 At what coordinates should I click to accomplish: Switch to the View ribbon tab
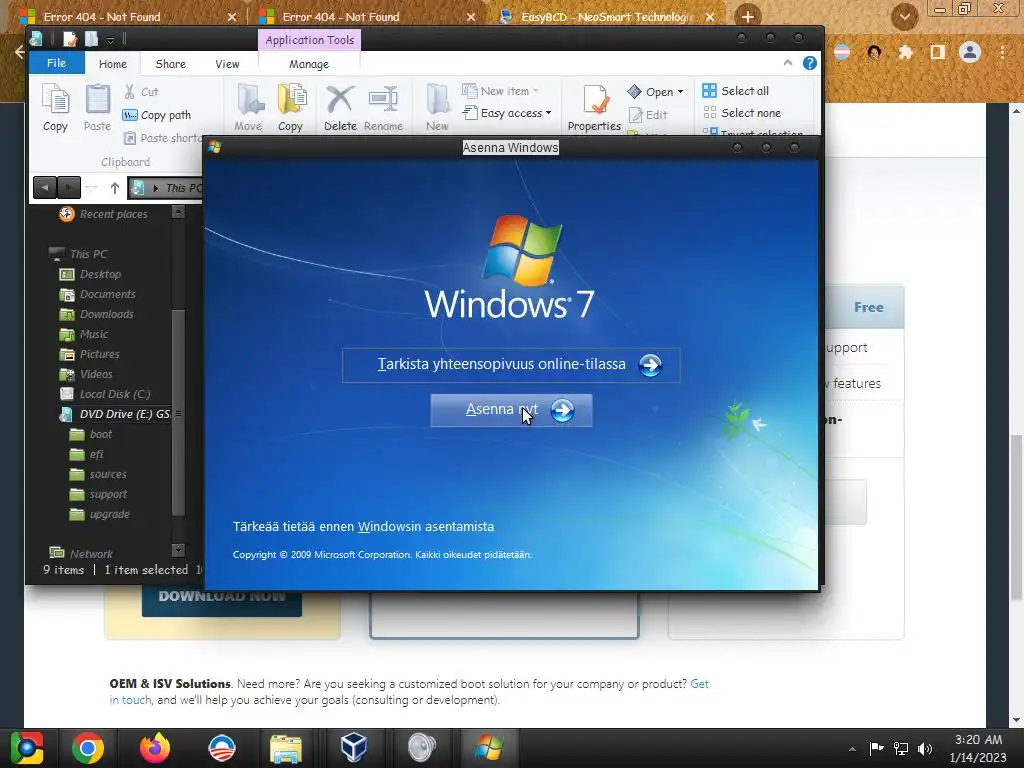click(x=227, y=64)
